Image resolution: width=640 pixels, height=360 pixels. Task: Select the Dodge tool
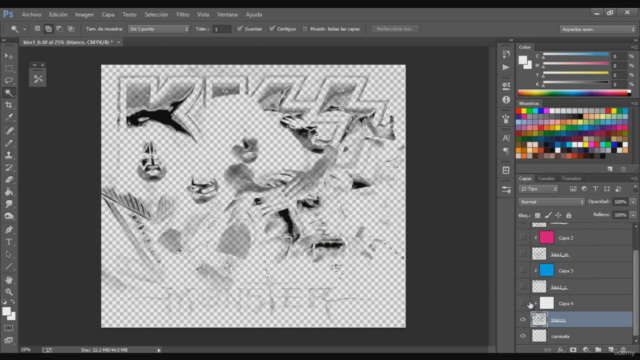click(9, 216)
